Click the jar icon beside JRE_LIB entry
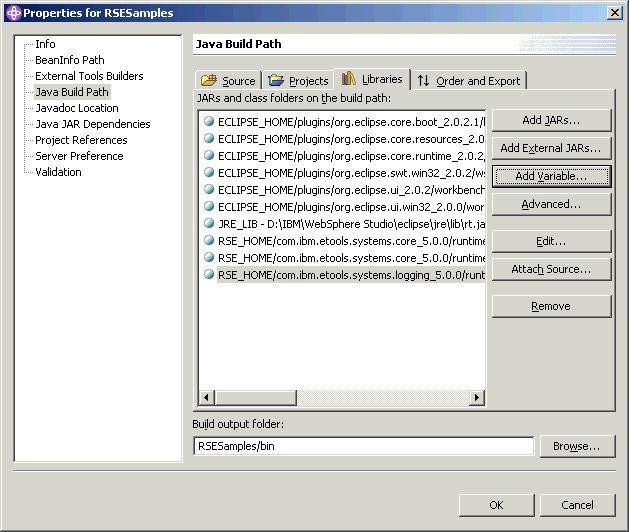 coord(209,223)
